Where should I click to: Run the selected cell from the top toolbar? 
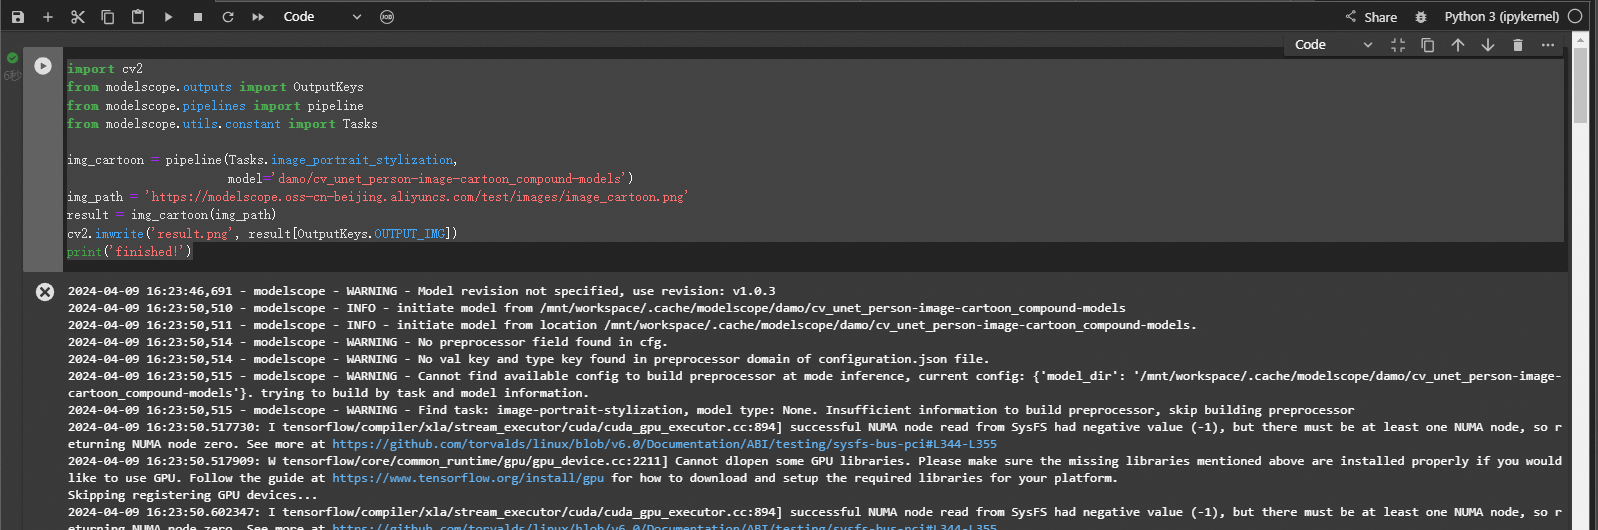(168, 17)
